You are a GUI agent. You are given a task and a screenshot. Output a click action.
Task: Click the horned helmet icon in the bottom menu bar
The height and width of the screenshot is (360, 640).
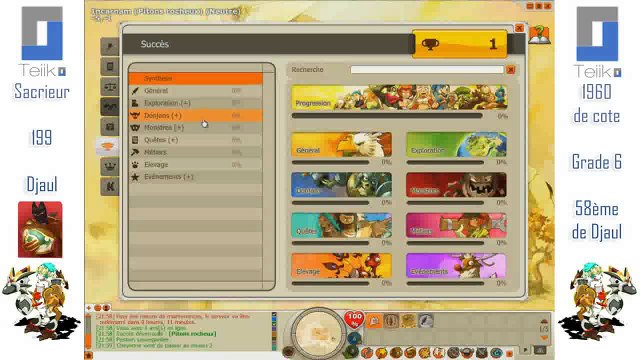coord(467,353)
